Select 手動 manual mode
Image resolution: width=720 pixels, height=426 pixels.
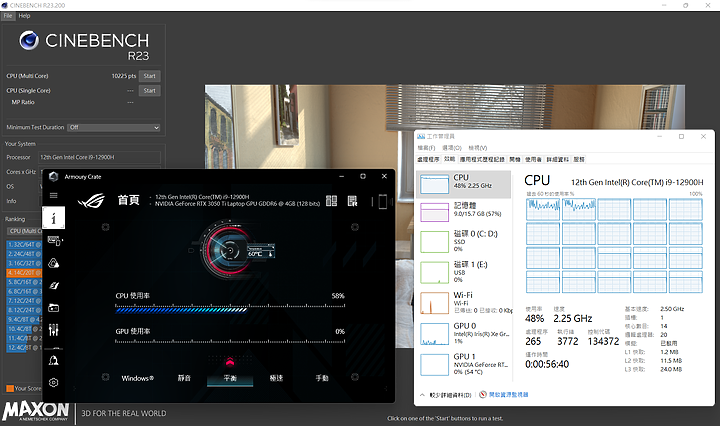pos(322,378)
